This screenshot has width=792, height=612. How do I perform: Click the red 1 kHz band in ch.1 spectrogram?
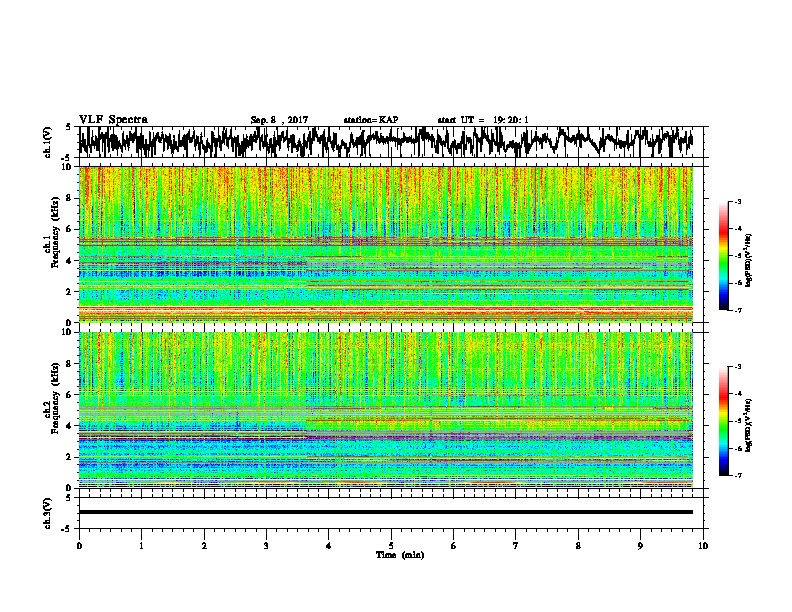[386, 308]
